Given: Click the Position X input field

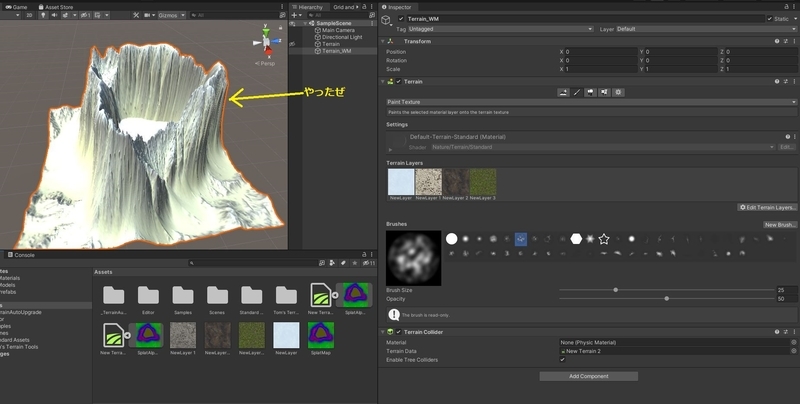Looking at the screenshot, I should (600, 52).
